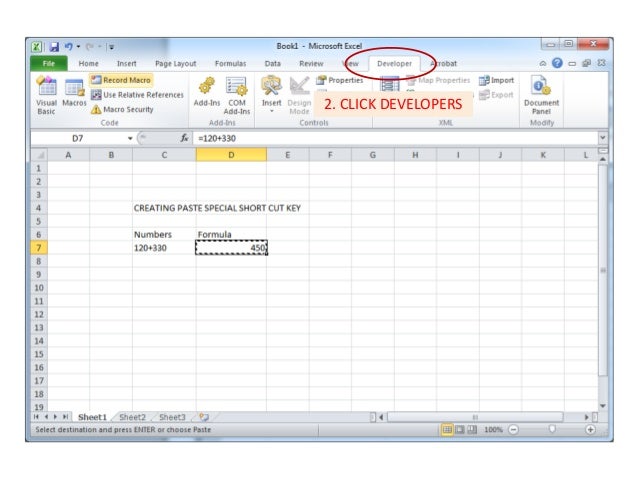The image size is (638, 479).
Task: Click horizontal scrollbar right arrow
Action: [x=586, y=417]
